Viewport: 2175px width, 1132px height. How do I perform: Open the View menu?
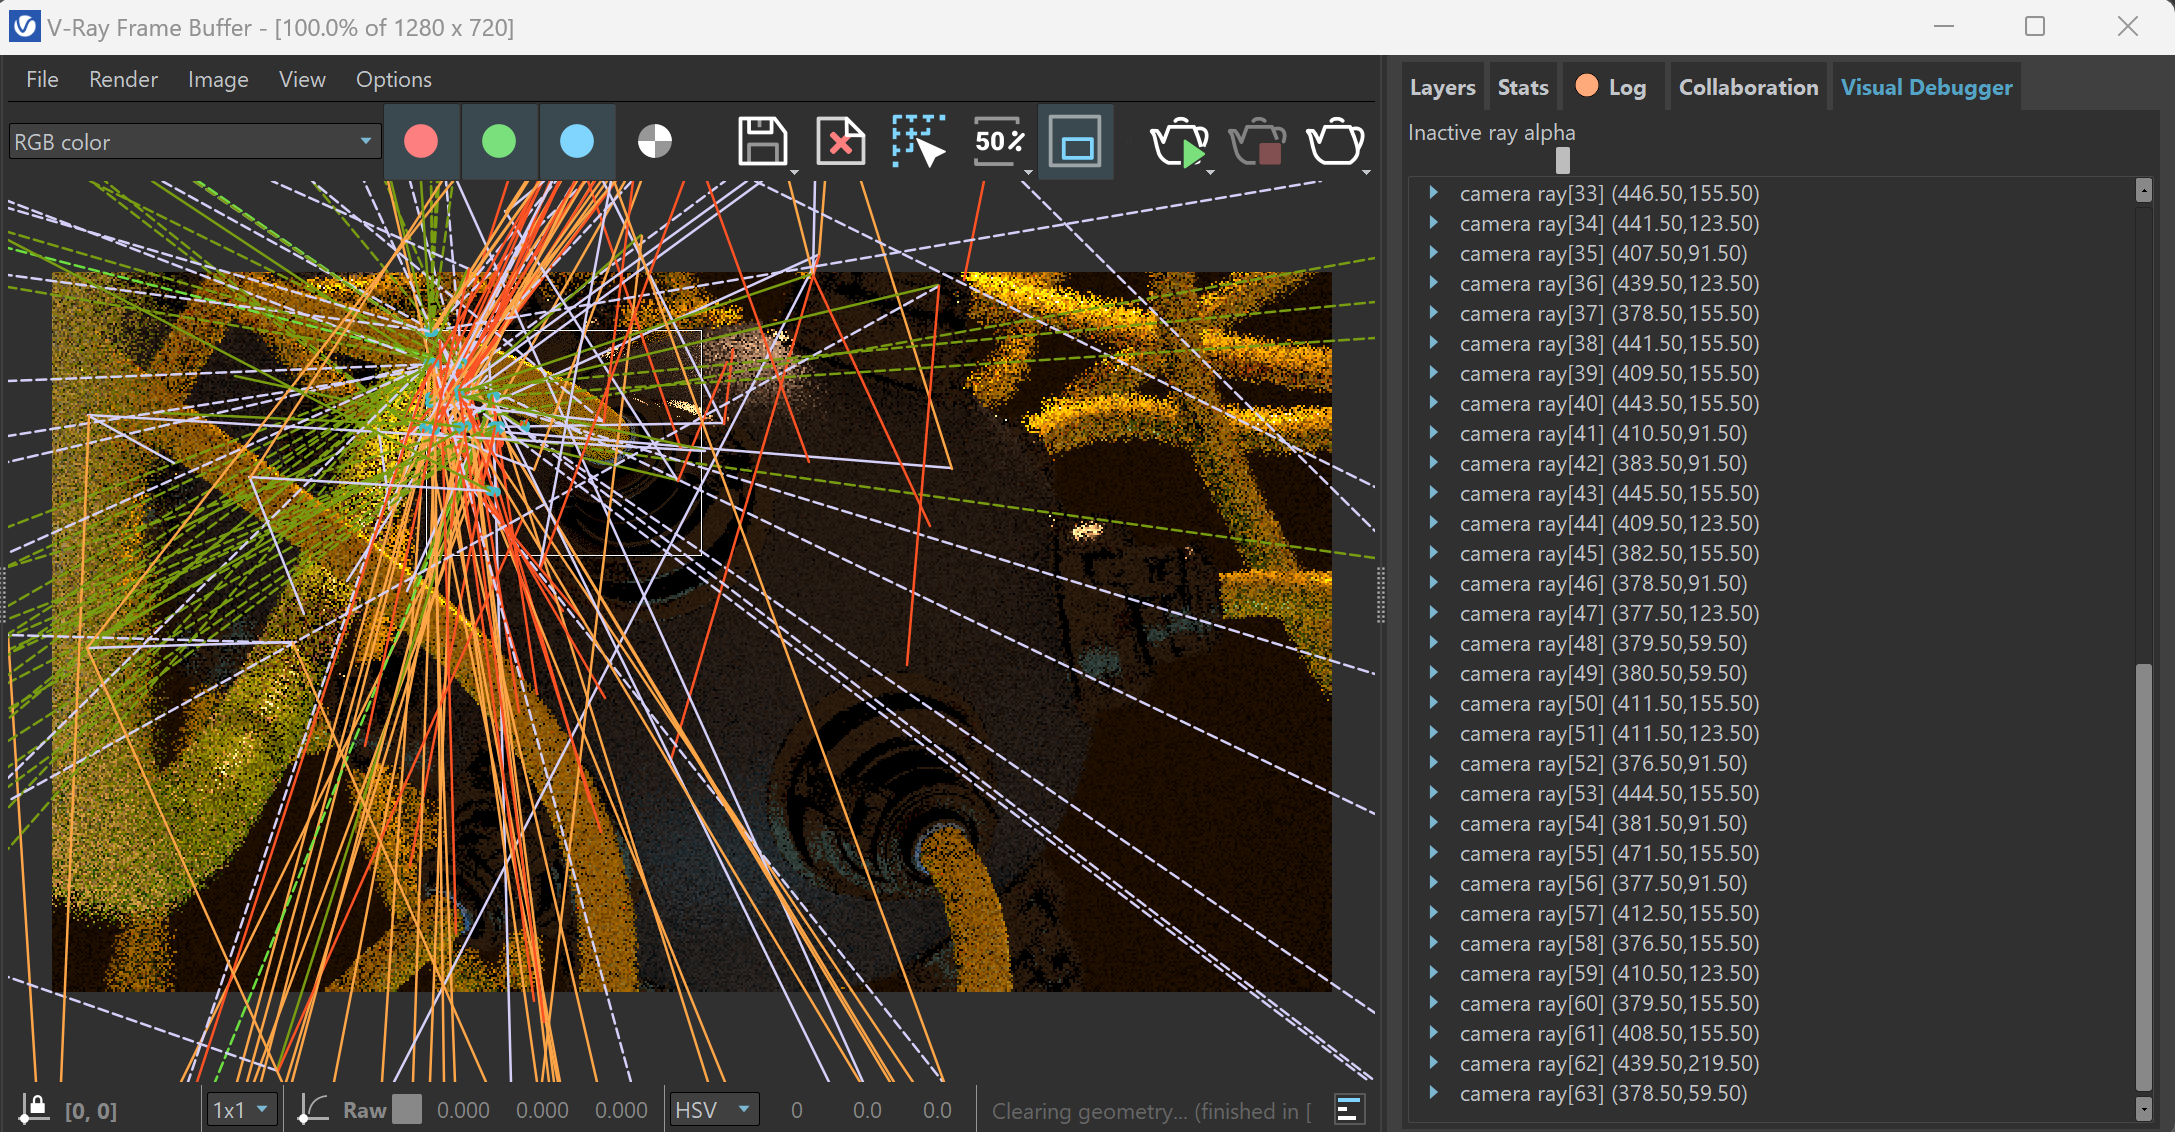pyautogui.click(x=302, y=80)
